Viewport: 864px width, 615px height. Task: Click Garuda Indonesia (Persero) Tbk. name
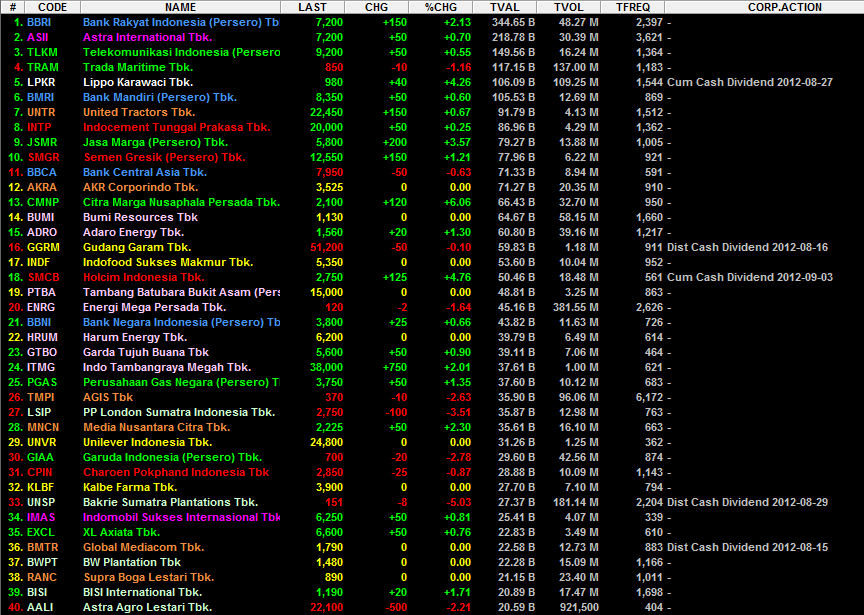pyautogui.click(x=172, y=457)
